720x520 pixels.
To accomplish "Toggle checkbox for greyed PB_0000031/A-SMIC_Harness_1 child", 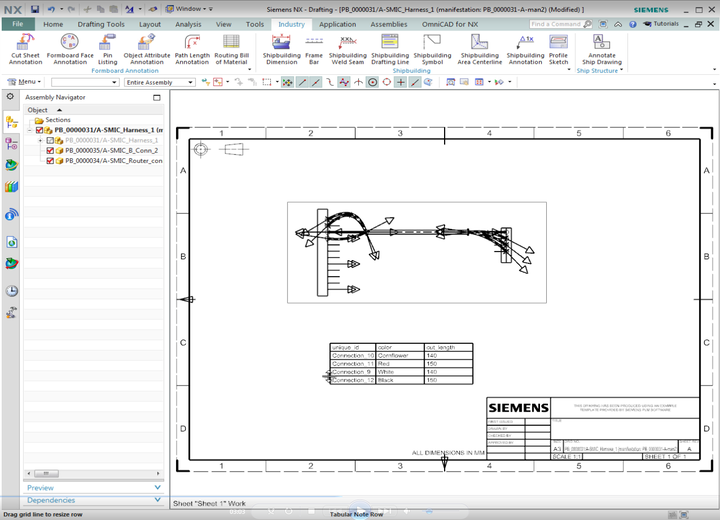I will point(51,140).
